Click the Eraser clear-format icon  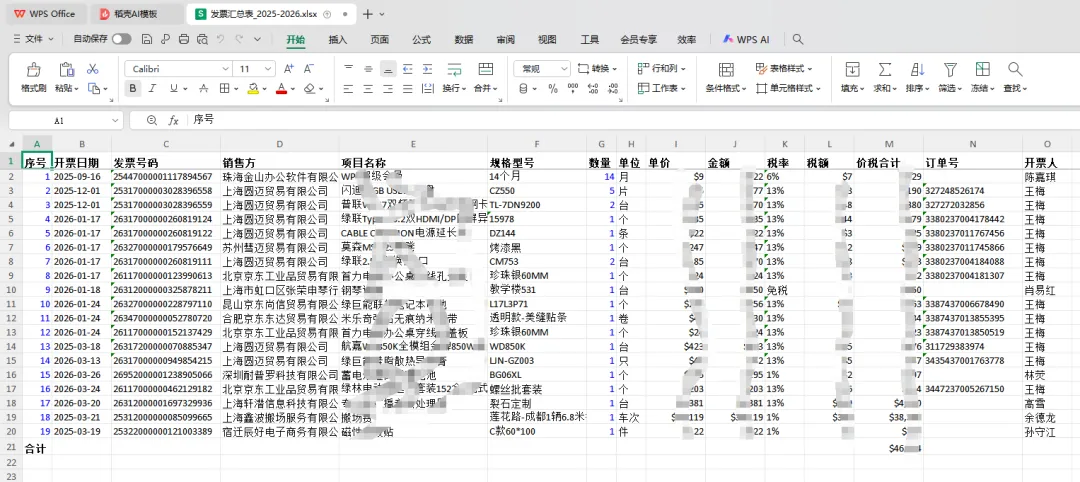[x=310, y=88]
